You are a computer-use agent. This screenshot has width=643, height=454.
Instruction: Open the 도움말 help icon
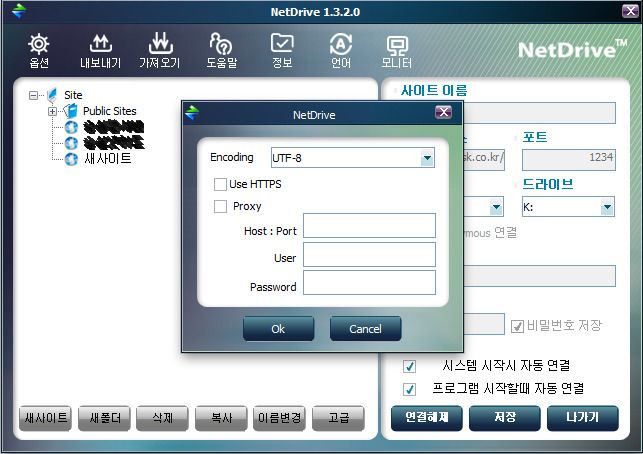pyautogui.click(x=221, y=43)
